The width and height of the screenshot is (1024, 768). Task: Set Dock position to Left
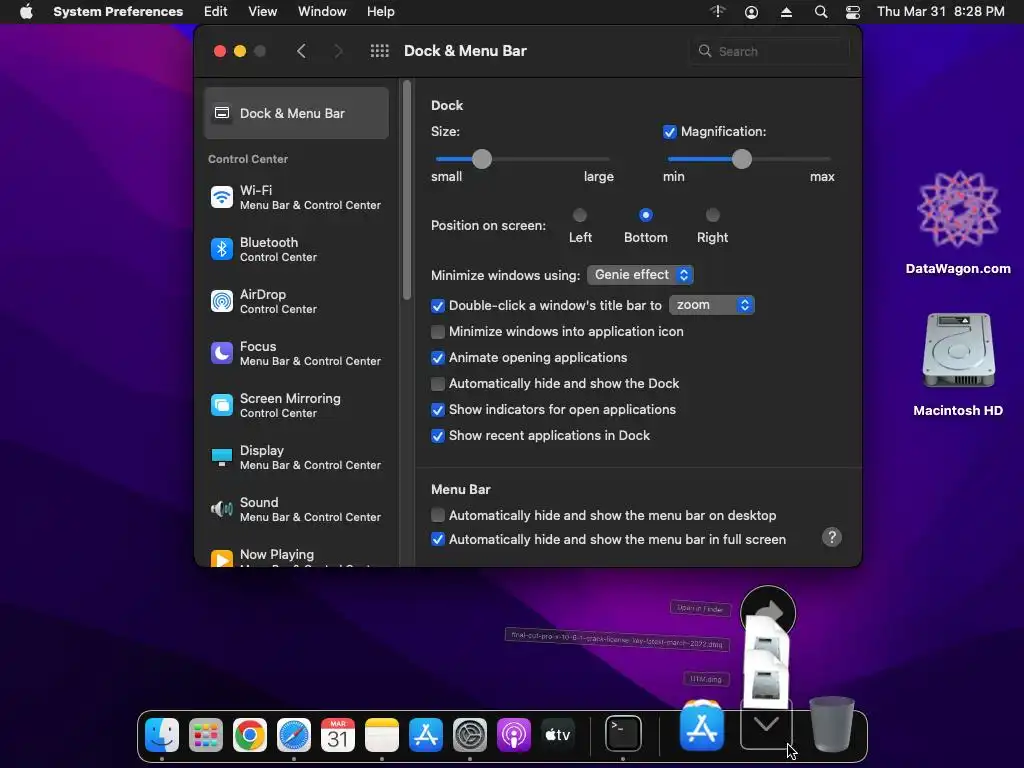point(579,215)
